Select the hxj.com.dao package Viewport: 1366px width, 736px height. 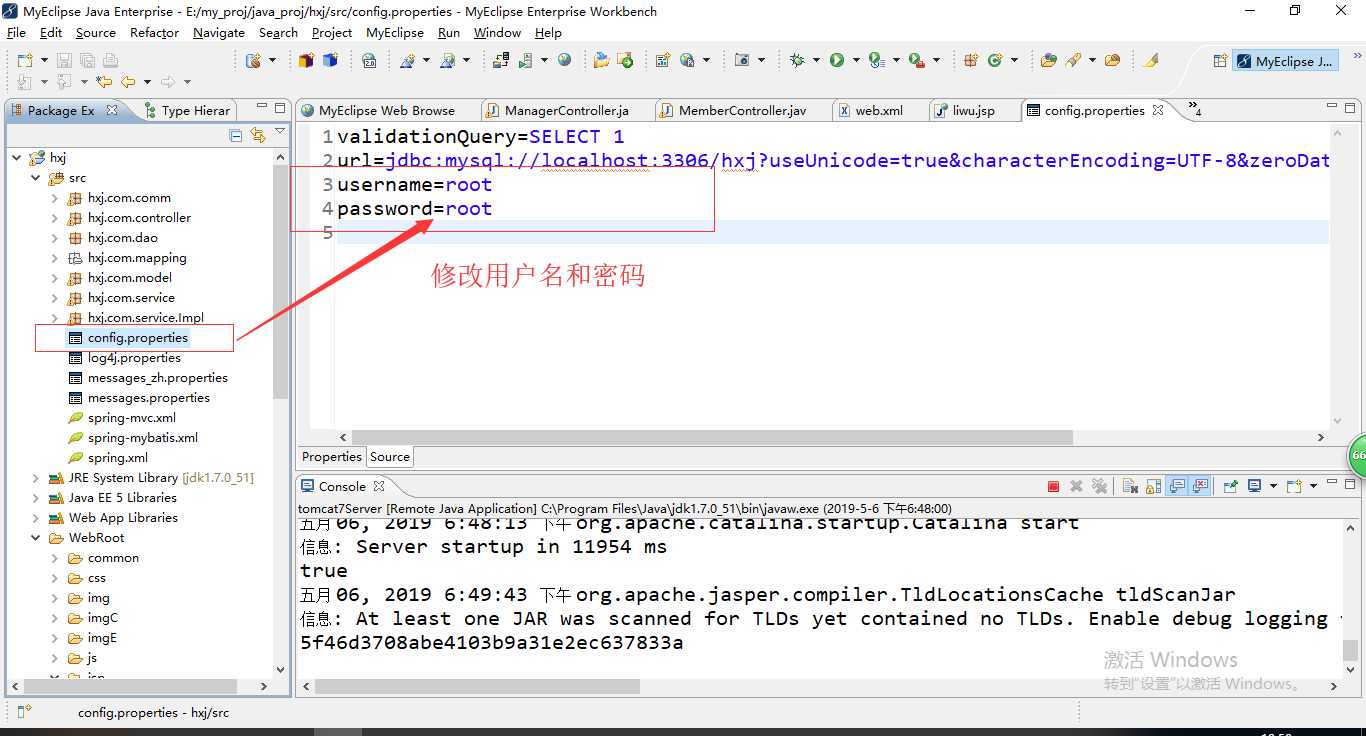(x=113, y=238)
